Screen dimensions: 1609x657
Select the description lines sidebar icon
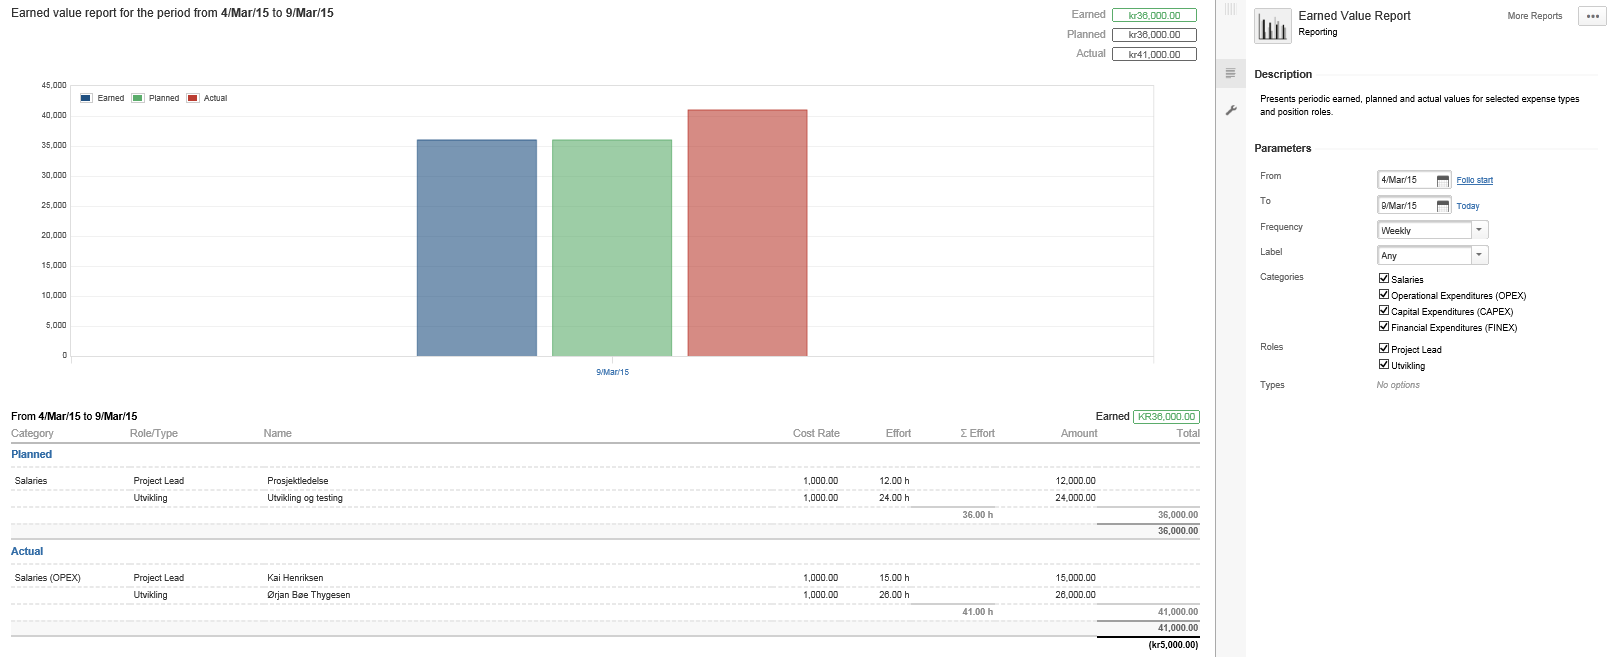click(1230, 73)
